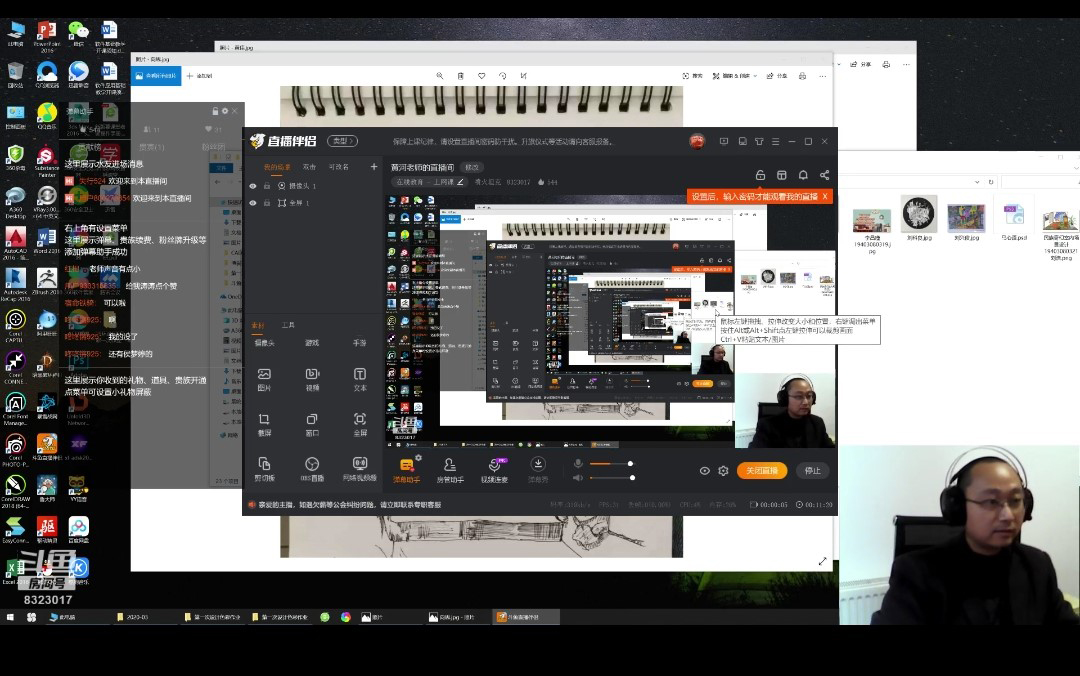
Task: Toggle visibility of 摄像头 1 source
Action: [x=253, y=186]
